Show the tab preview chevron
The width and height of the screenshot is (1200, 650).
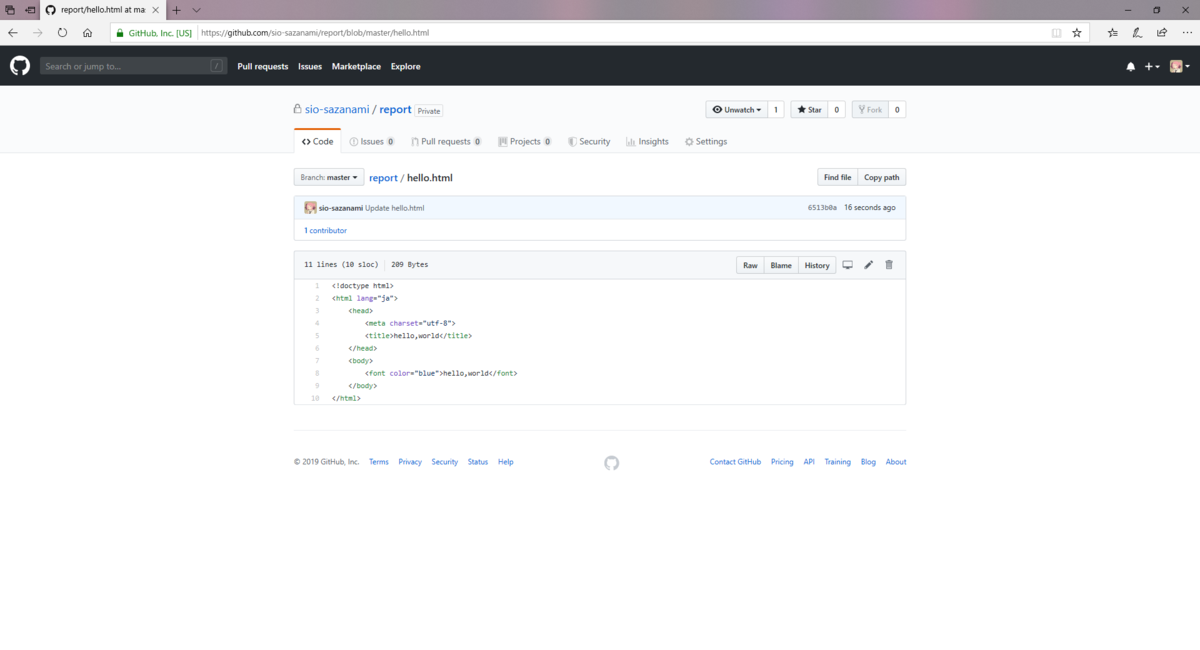[x=196, y=9]
